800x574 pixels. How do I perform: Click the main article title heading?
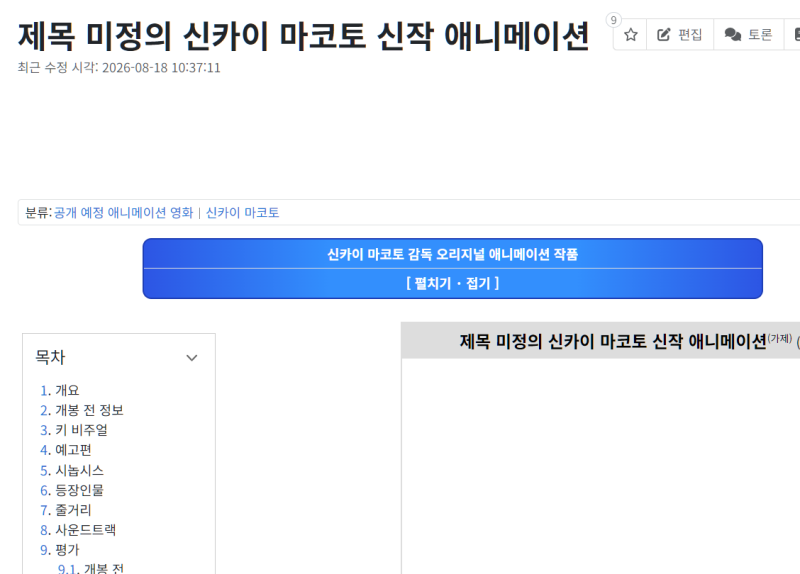point(304,36)
